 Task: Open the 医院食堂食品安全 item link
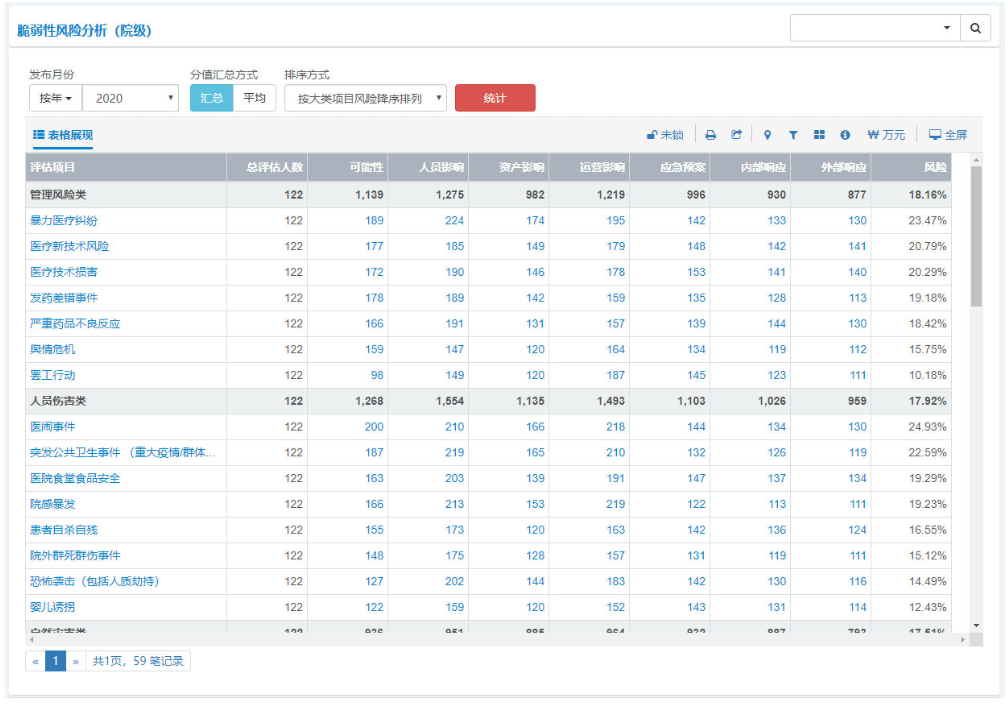pyautogui.click(x=75, y=478)
